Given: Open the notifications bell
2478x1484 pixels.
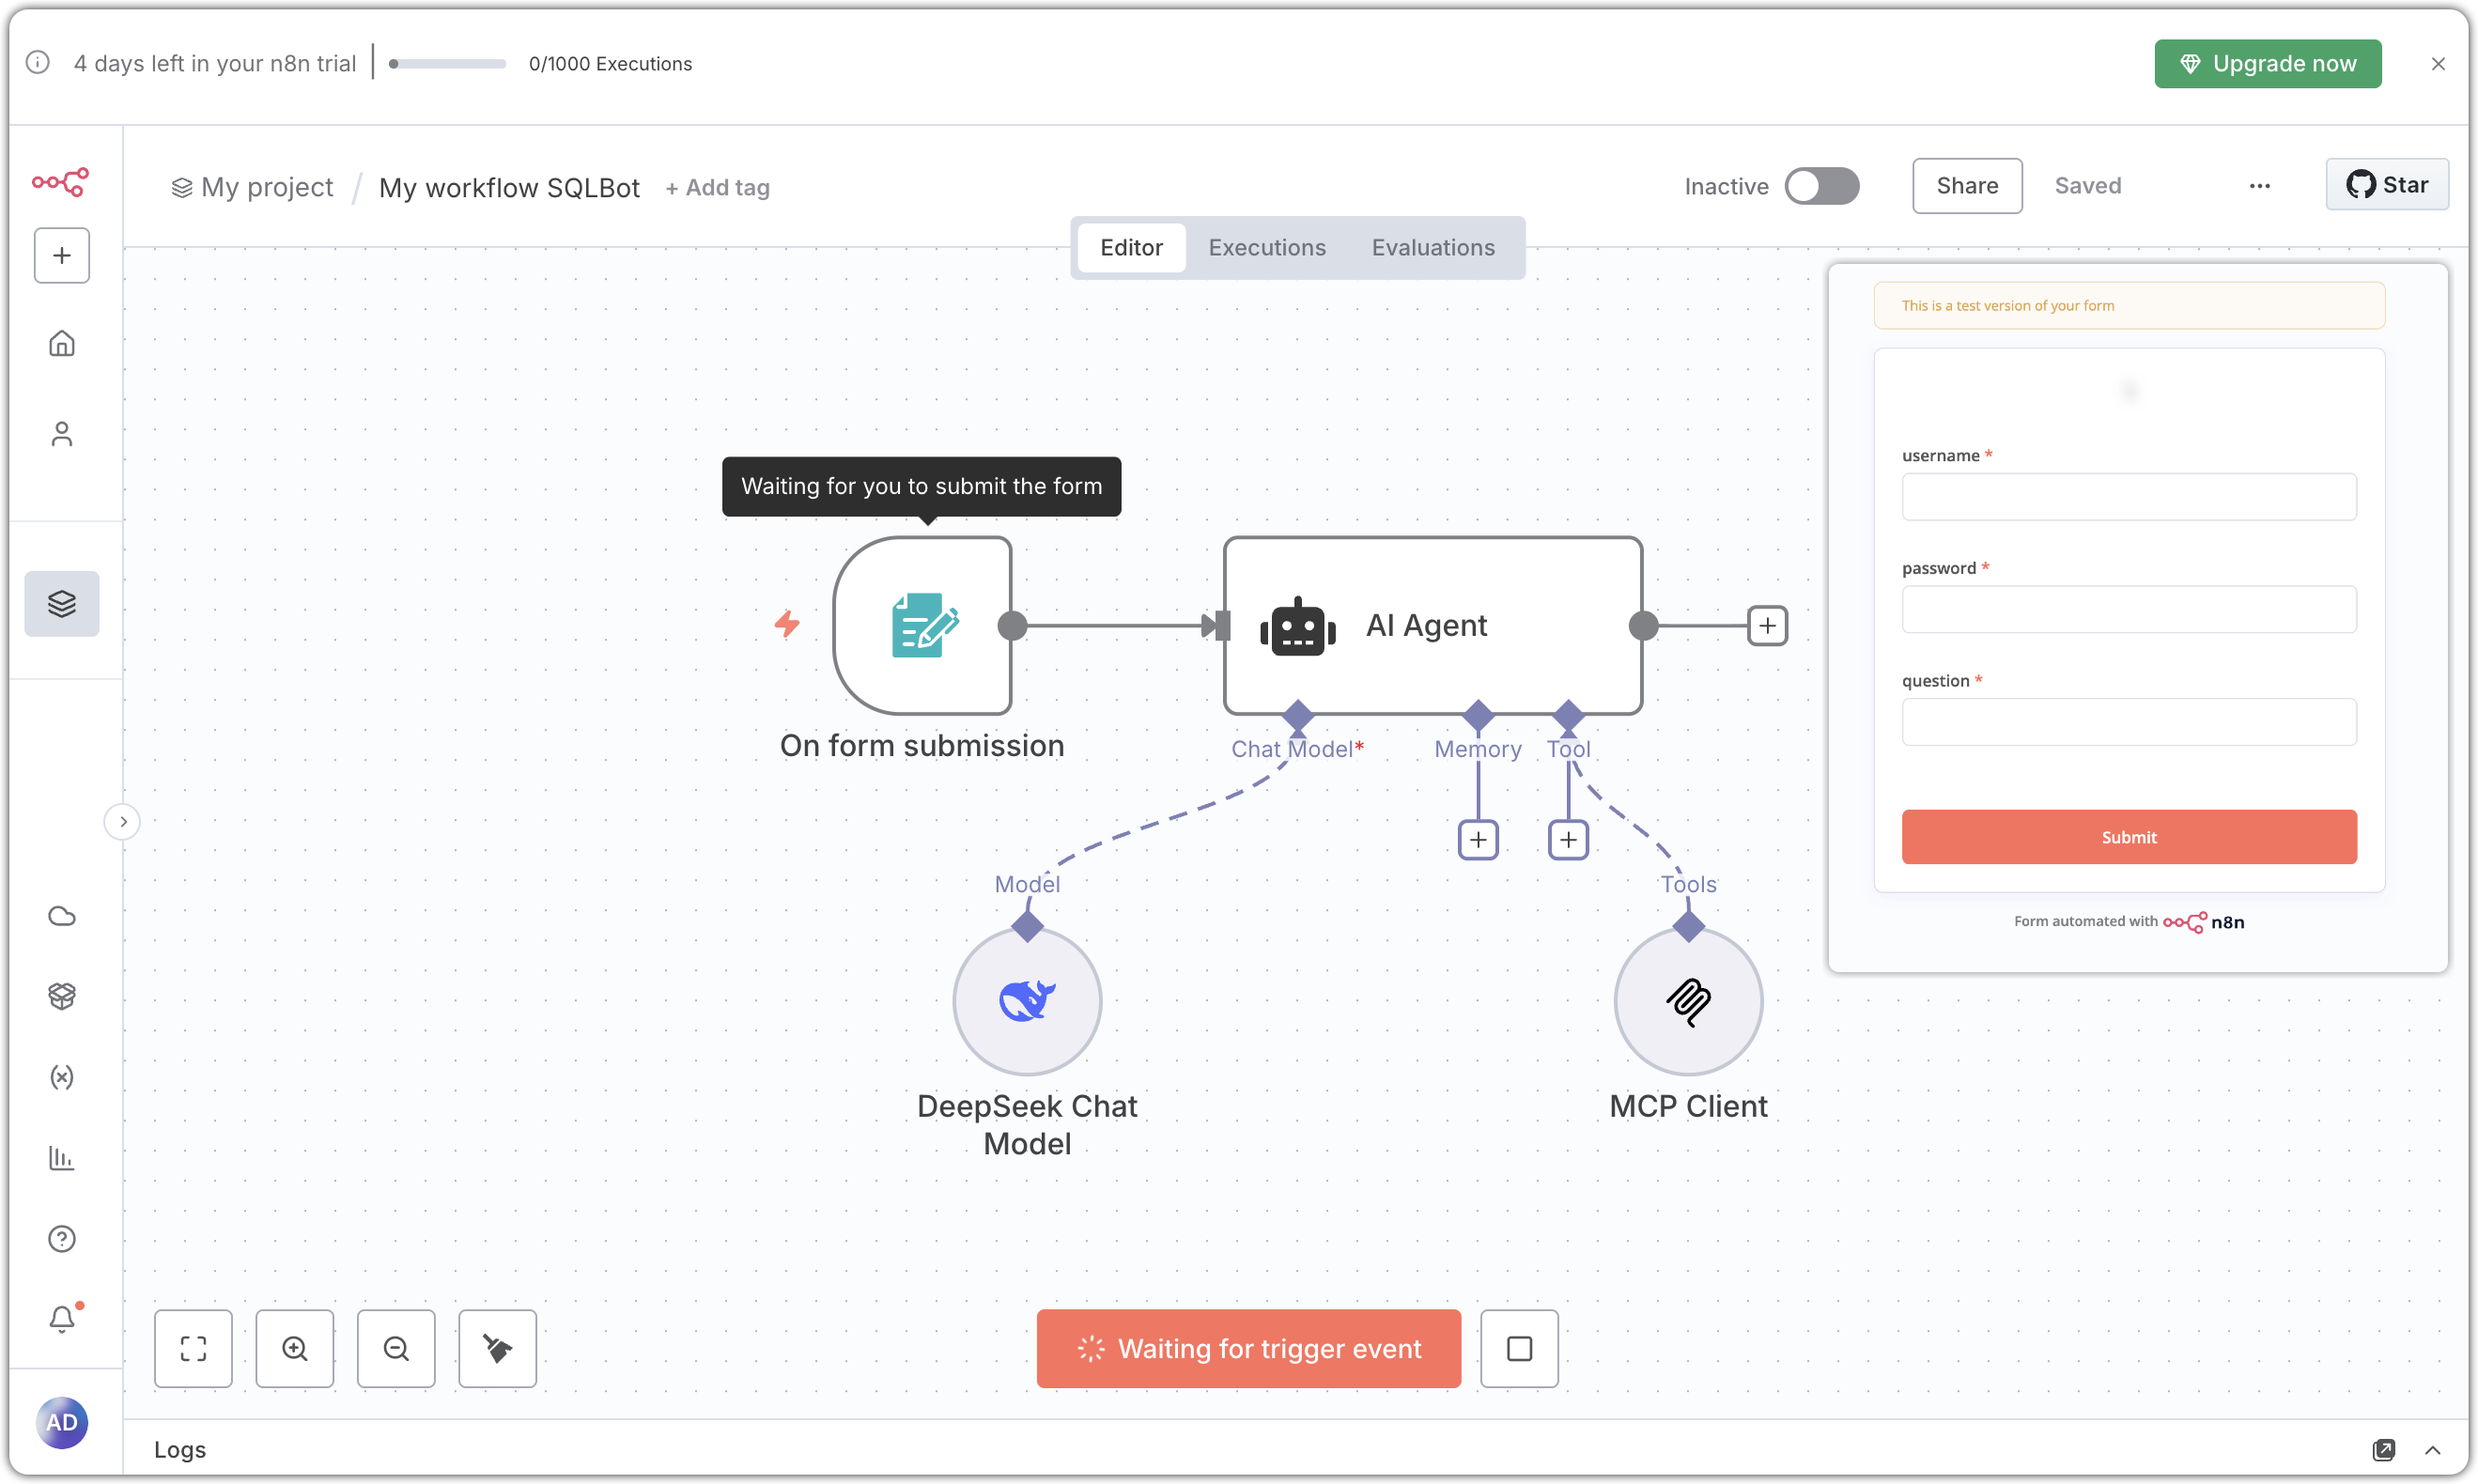Looking at the screenshot, I should (x=62, y=1318).
